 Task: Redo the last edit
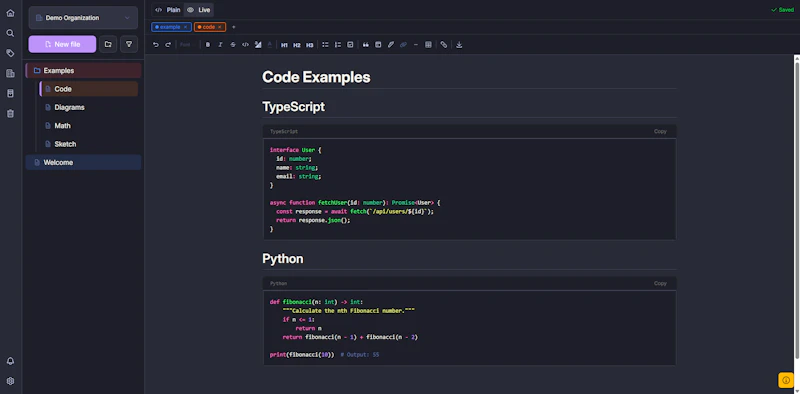click(x=168, y=45)
